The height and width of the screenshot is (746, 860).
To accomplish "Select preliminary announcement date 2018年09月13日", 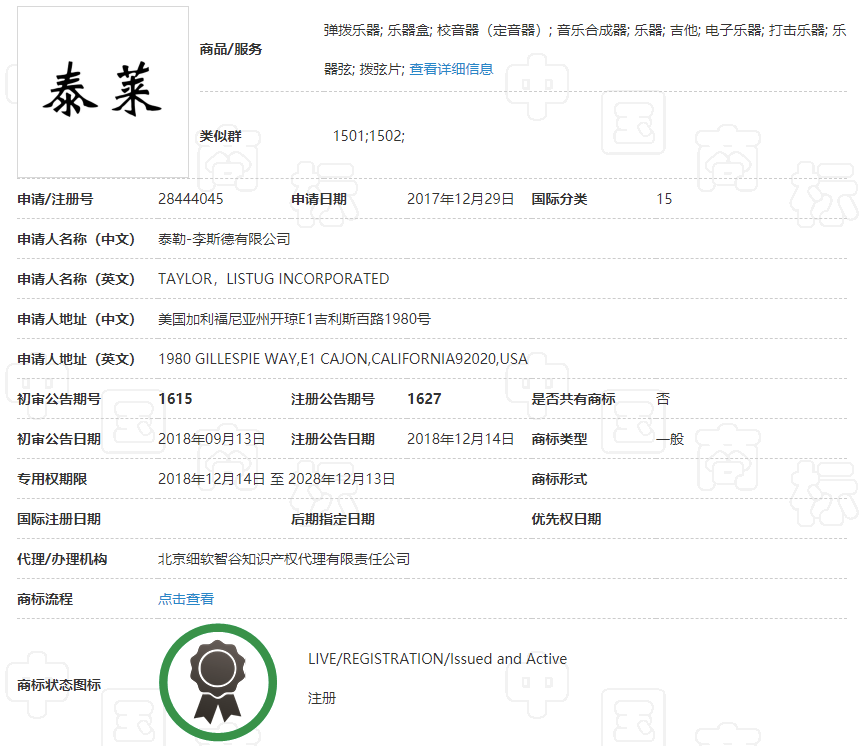I will (x=211, y=439).
